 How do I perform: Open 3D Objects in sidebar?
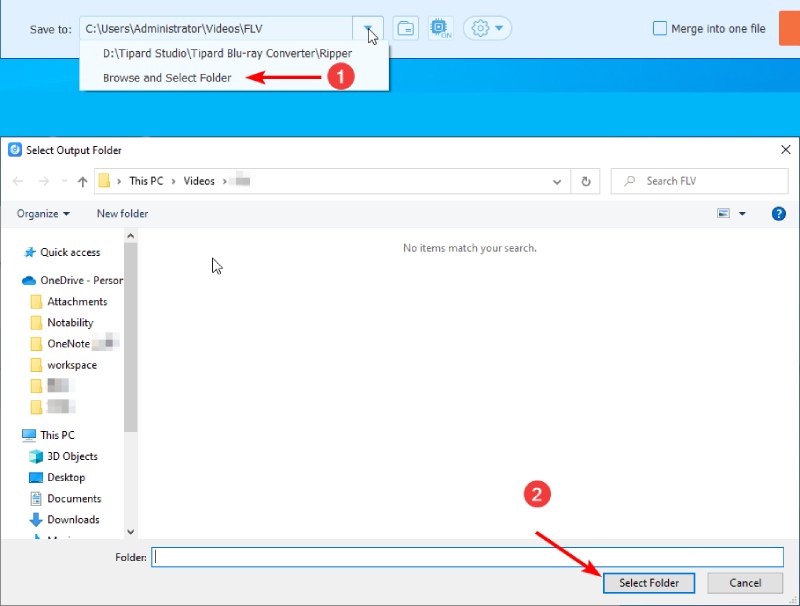pyautogui.click(x=72, y=457)
